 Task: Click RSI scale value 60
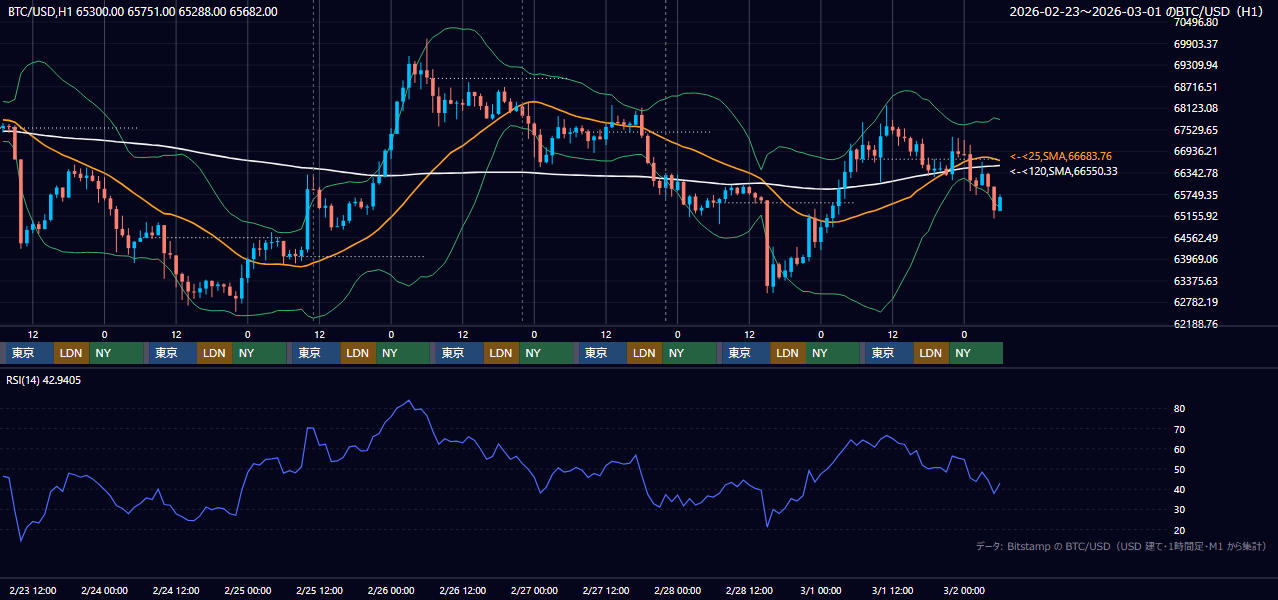(1179, 449)
